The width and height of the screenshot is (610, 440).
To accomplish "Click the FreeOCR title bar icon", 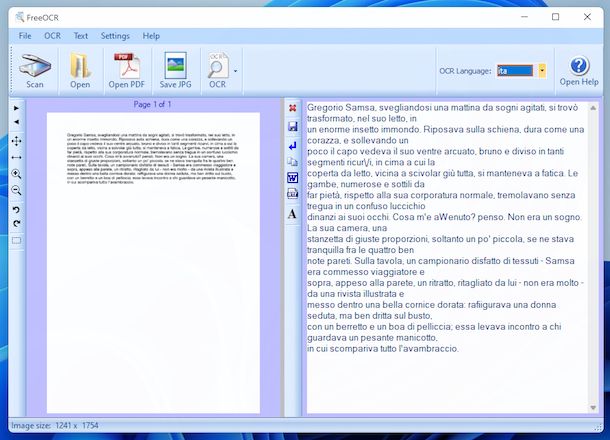I will coord(19,17).
